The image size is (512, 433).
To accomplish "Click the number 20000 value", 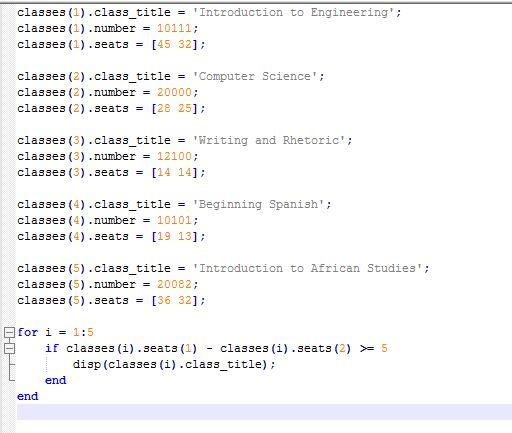I will point(174,92).
